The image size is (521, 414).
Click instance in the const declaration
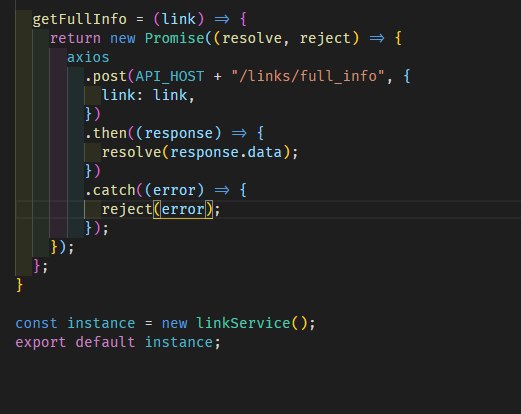pyautogui.click(x=101, y=323)
